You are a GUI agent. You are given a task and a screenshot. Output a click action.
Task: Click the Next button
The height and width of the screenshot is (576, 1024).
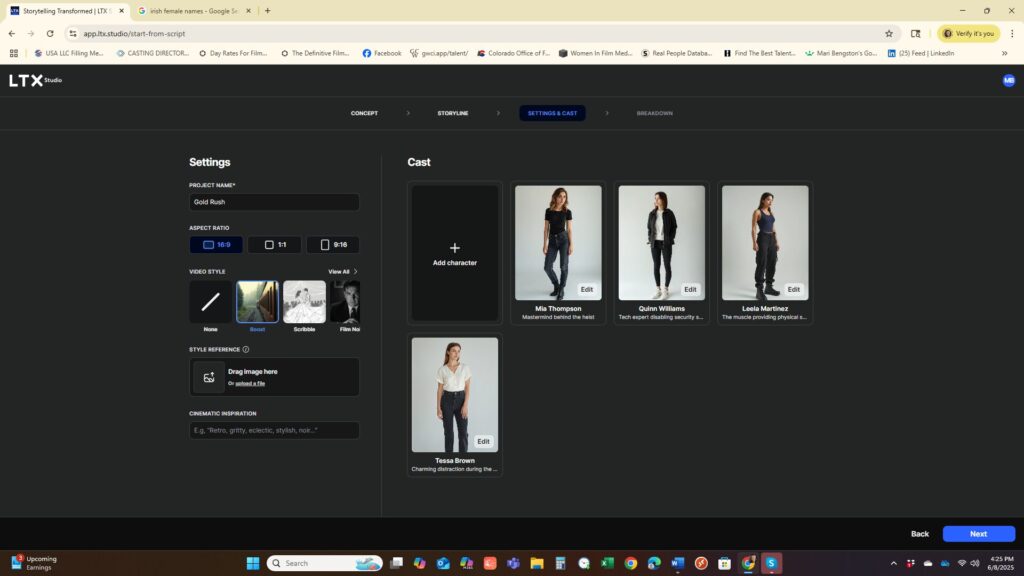tap(978, 534)
